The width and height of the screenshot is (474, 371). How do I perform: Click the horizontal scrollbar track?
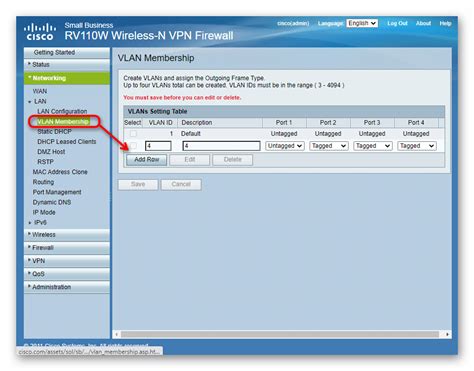click(280, 334)
